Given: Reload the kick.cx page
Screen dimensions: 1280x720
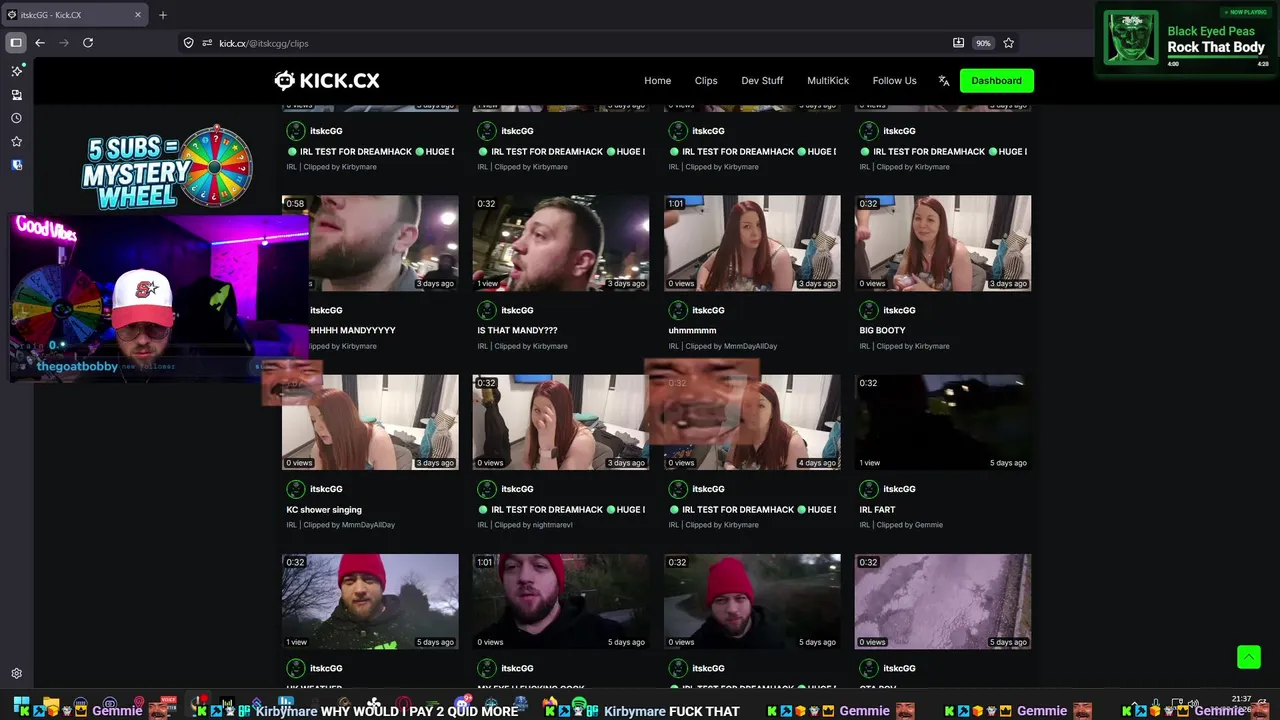Looking at the screenshot, I should [x=88, y=43].
